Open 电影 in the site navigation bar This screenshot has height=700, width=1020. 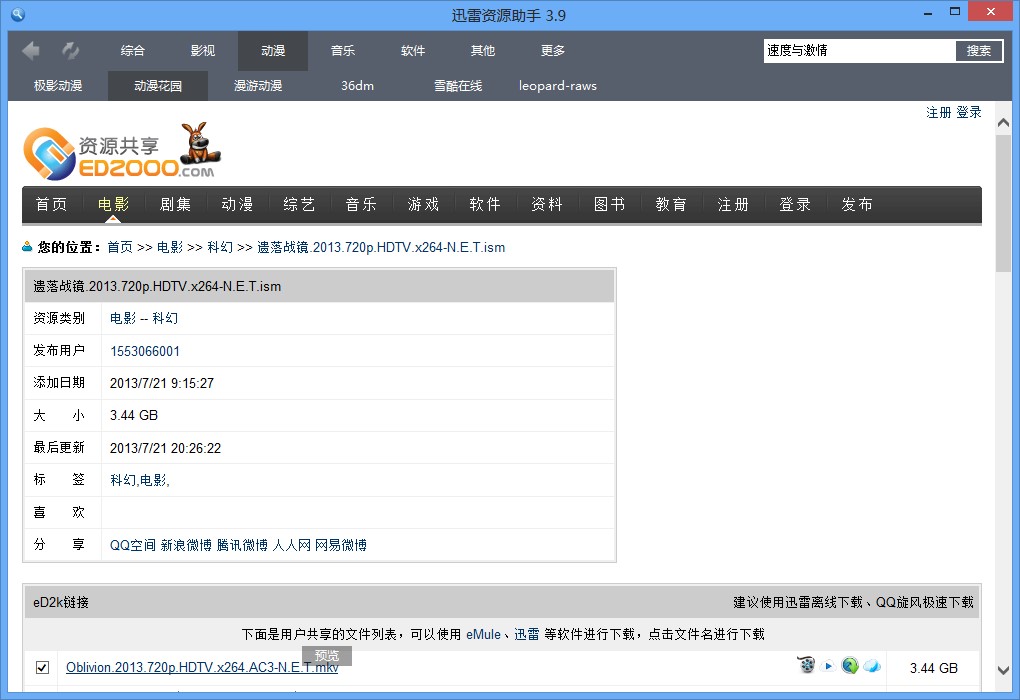(113, 204)
